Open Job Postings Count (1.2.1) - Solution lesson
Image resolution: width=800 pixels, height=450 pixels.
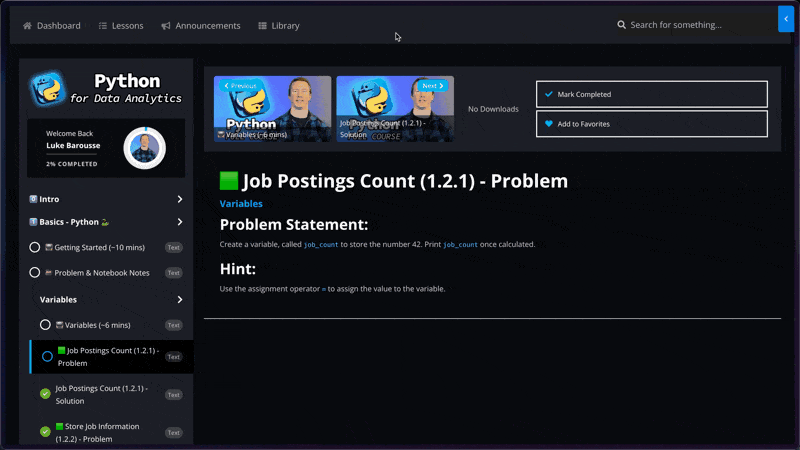click(x=102, y=394)
